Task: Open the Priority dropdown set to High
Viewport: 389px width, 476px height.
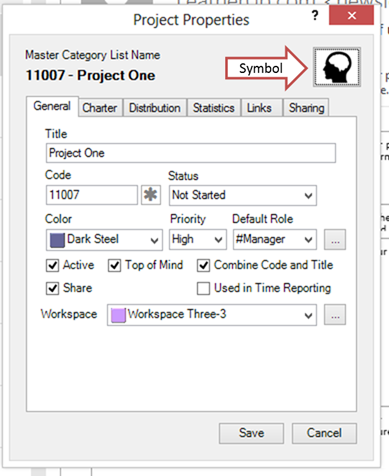Action: pyautogui.click(x=198, y=239)
